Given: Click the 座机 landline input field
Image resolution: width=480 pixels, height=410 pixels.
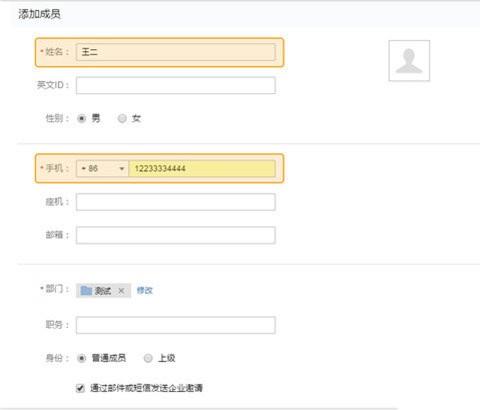Looking at the screenshot, I should click(176, 202).
